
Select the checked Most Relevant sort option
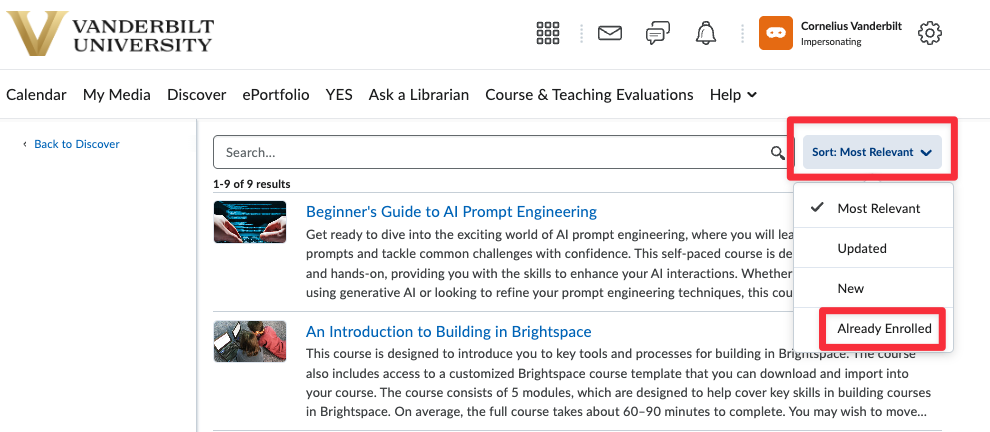point(878,208)
